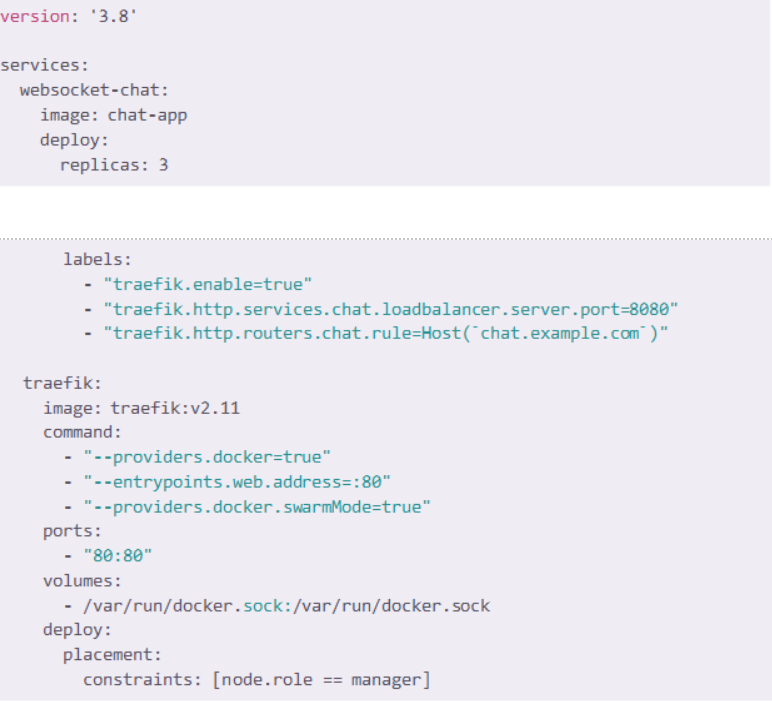
Task: Click the placement: key
Action: (112, 655)
